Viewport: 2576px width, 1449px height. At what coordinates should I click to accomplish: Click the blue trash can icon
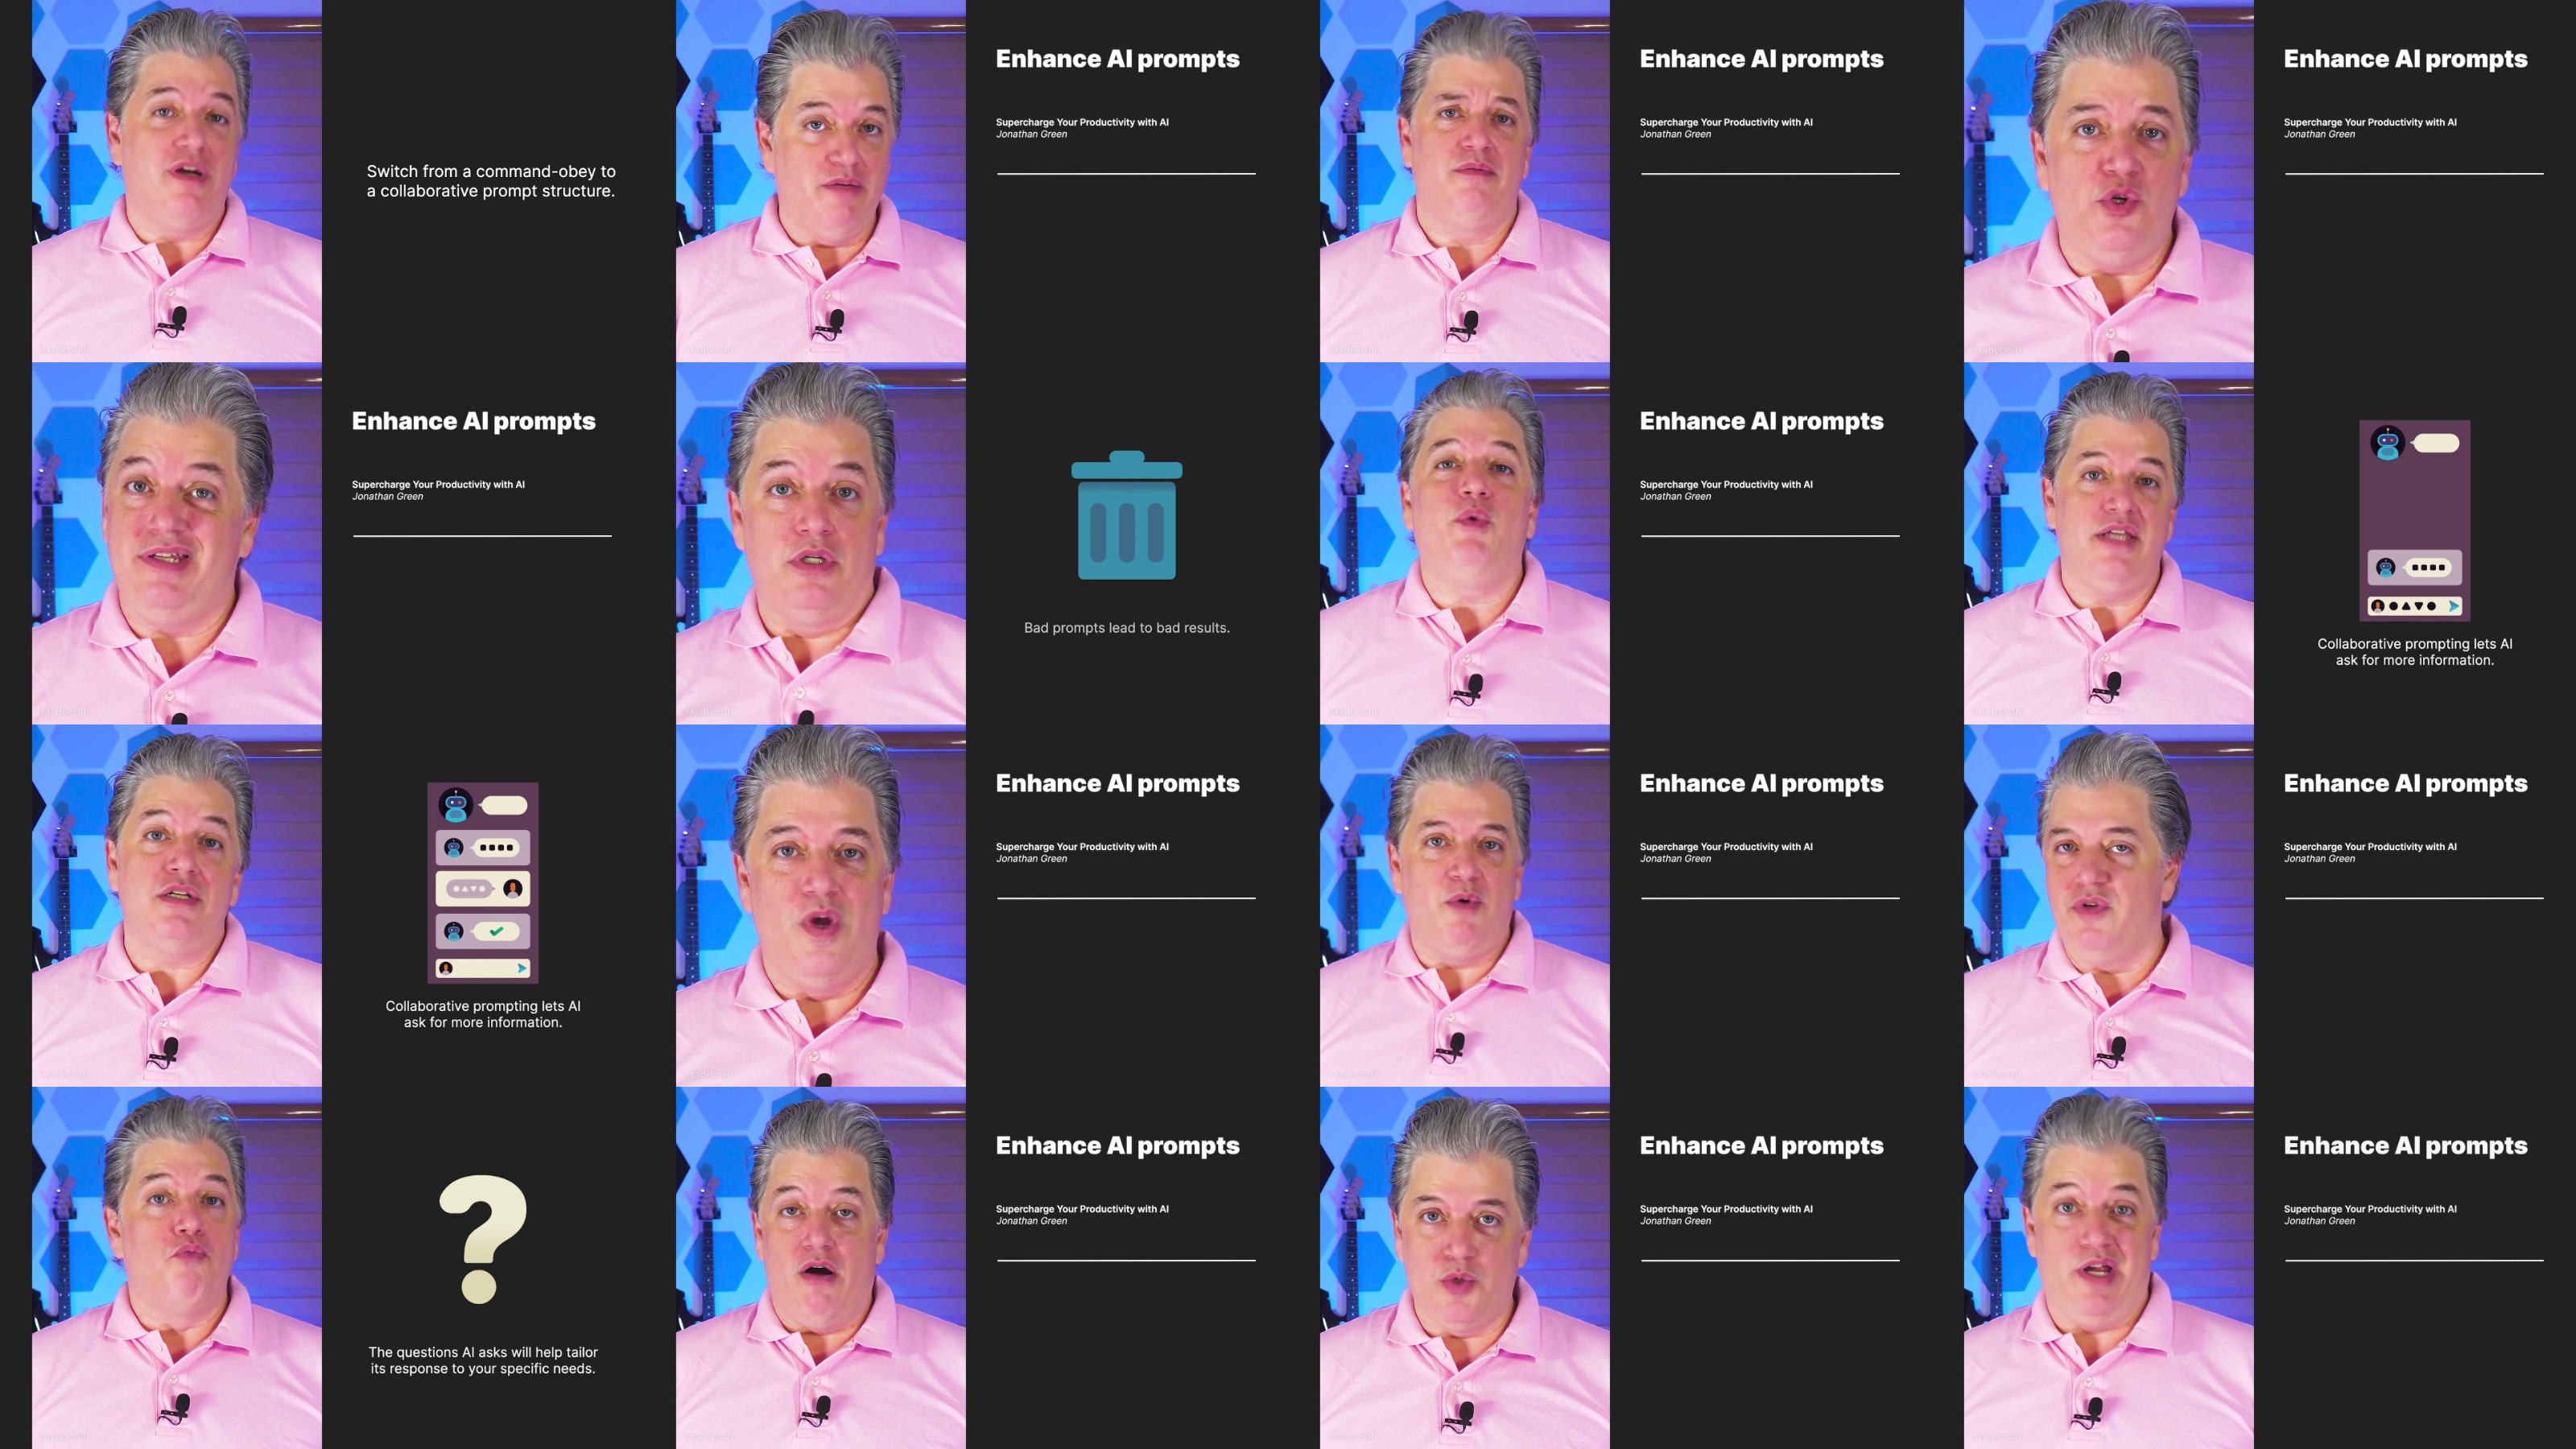click(1126, 516)
